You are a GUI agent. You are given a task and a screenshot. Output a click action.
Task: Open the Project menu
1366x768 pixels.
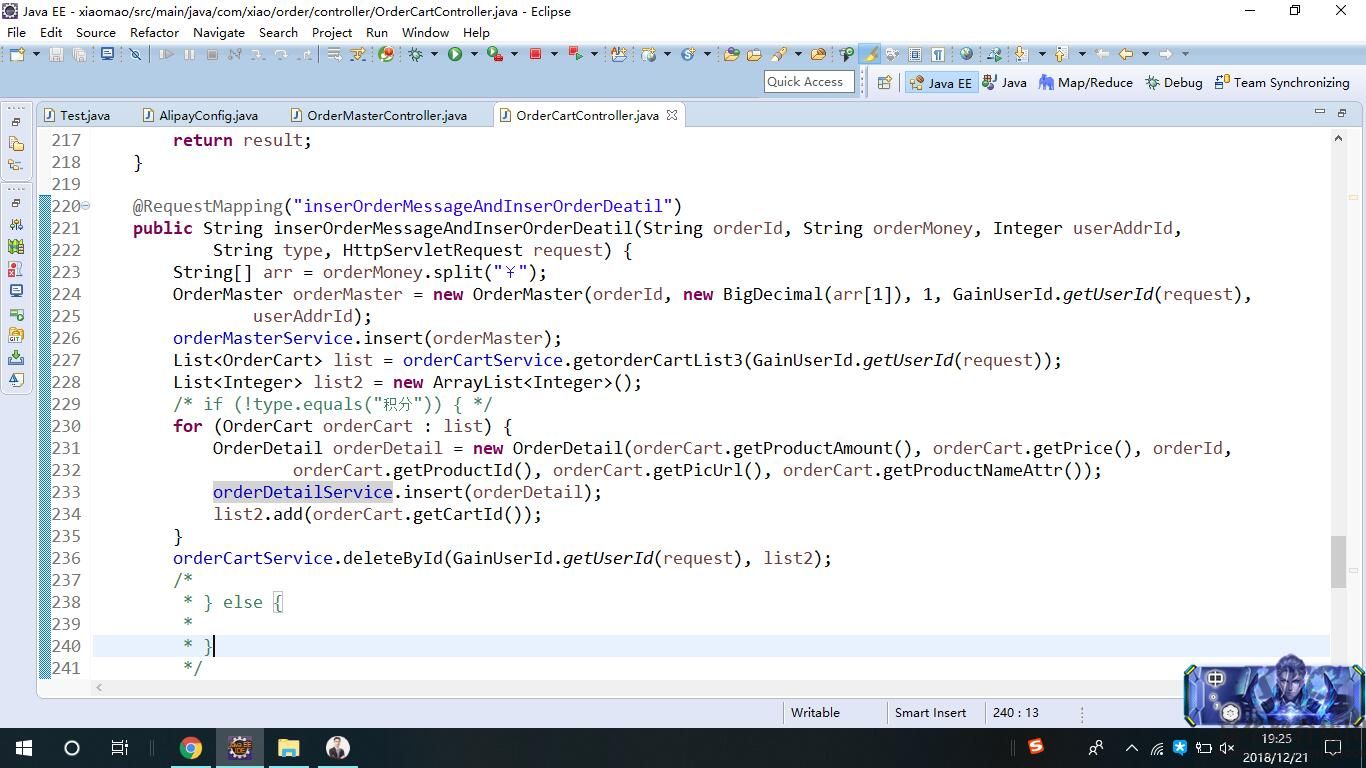pos(332,32)
